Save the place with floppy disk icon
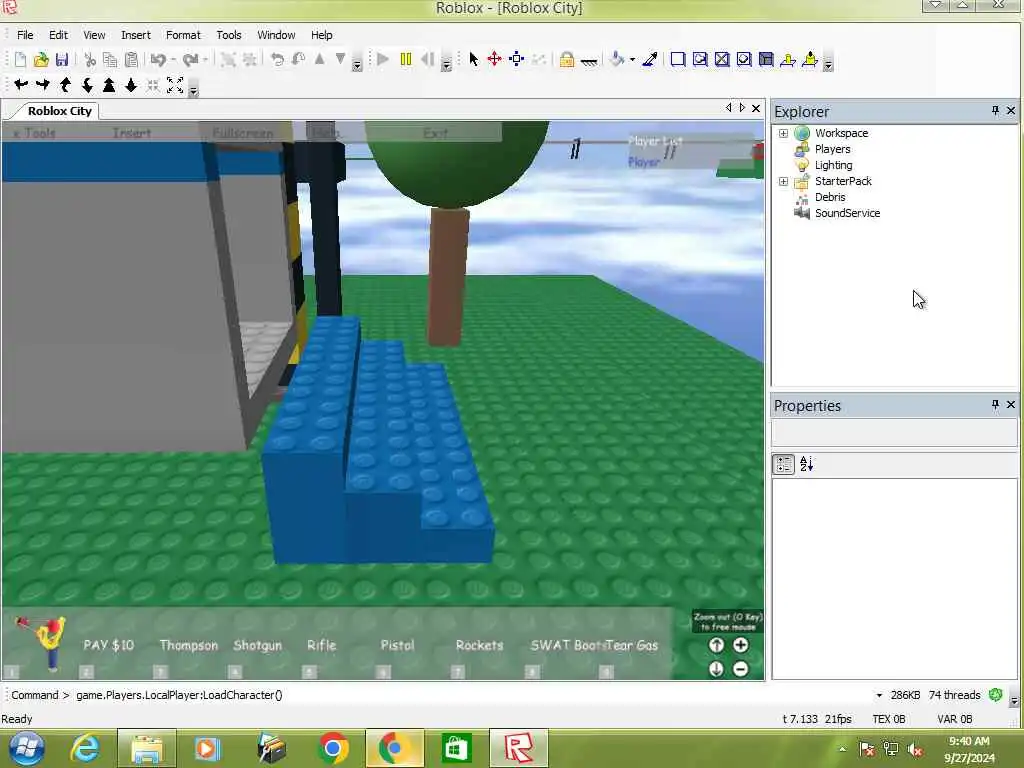1024x768 pixels. coord(62,60)
